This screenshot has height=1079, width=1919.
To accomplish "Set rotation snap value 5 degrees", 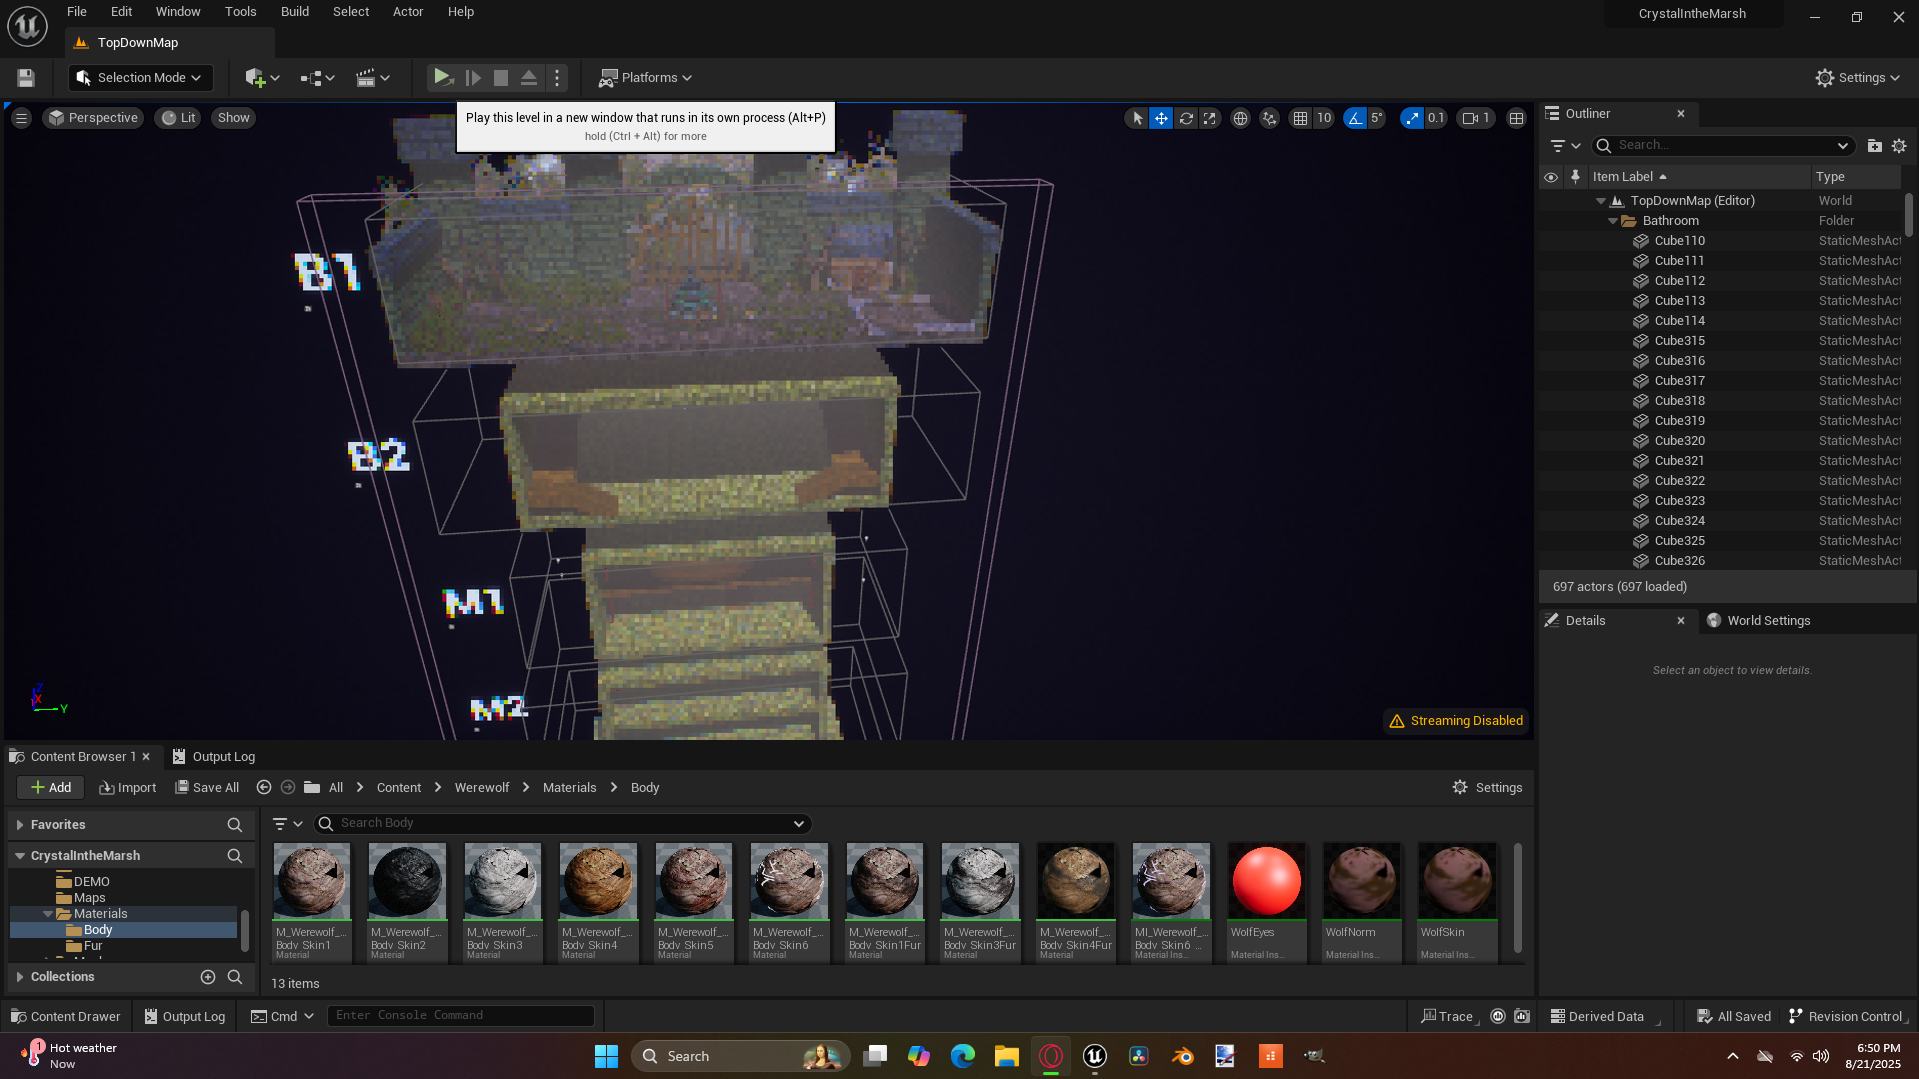I will (1377, 118).
